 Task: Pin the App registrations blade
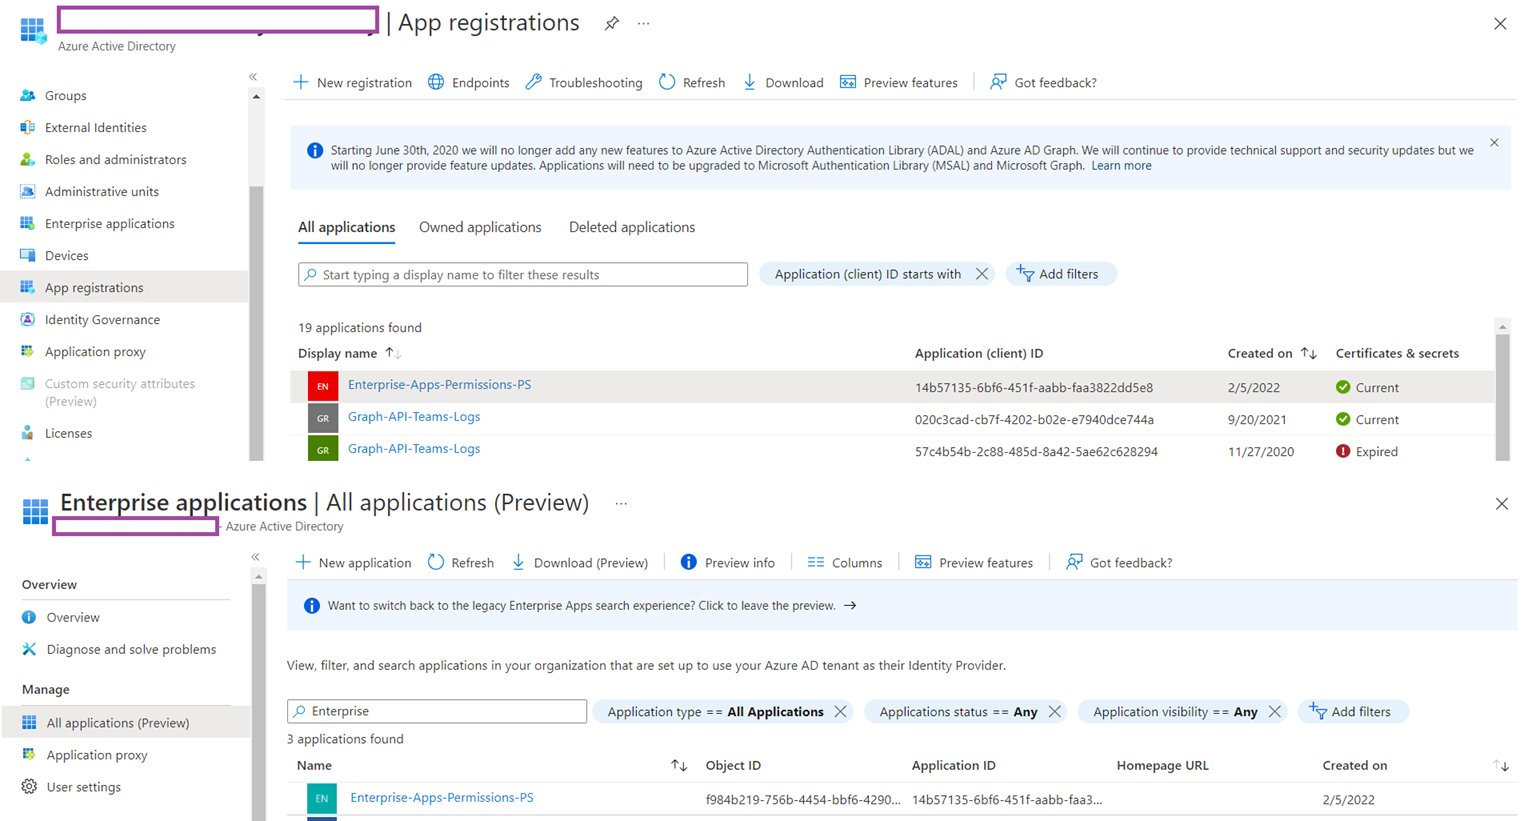(x=611, y=23)
